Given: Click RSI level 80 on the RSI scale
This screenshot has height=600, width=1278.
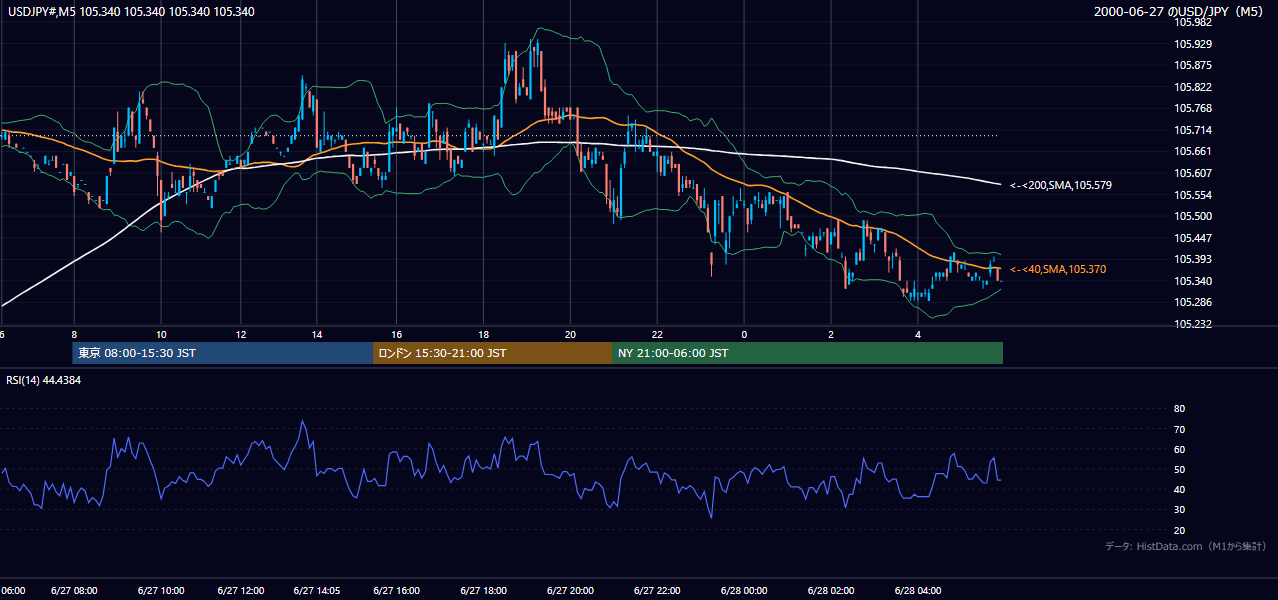Looking at the screenshot, I should click(1179, 409).
